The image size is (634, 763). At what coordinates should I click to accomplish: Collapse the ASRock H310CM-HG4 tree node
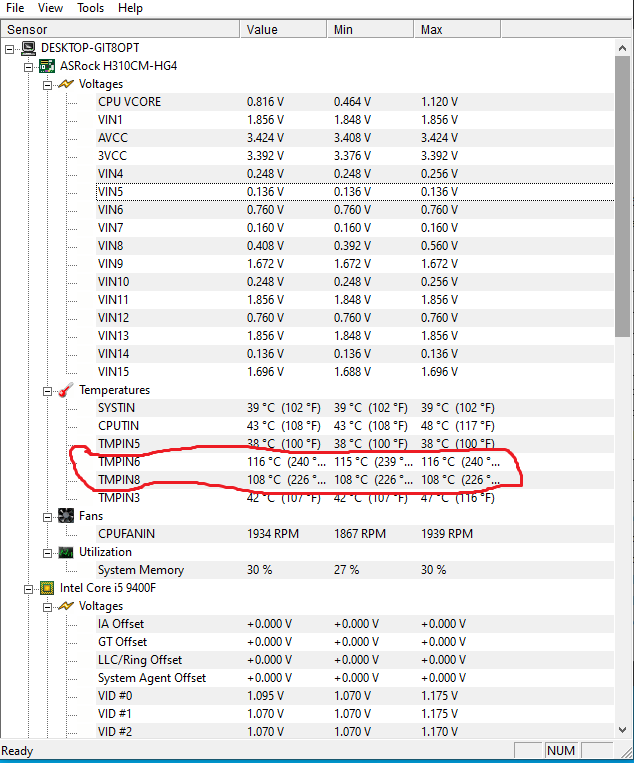pos(29,66)
